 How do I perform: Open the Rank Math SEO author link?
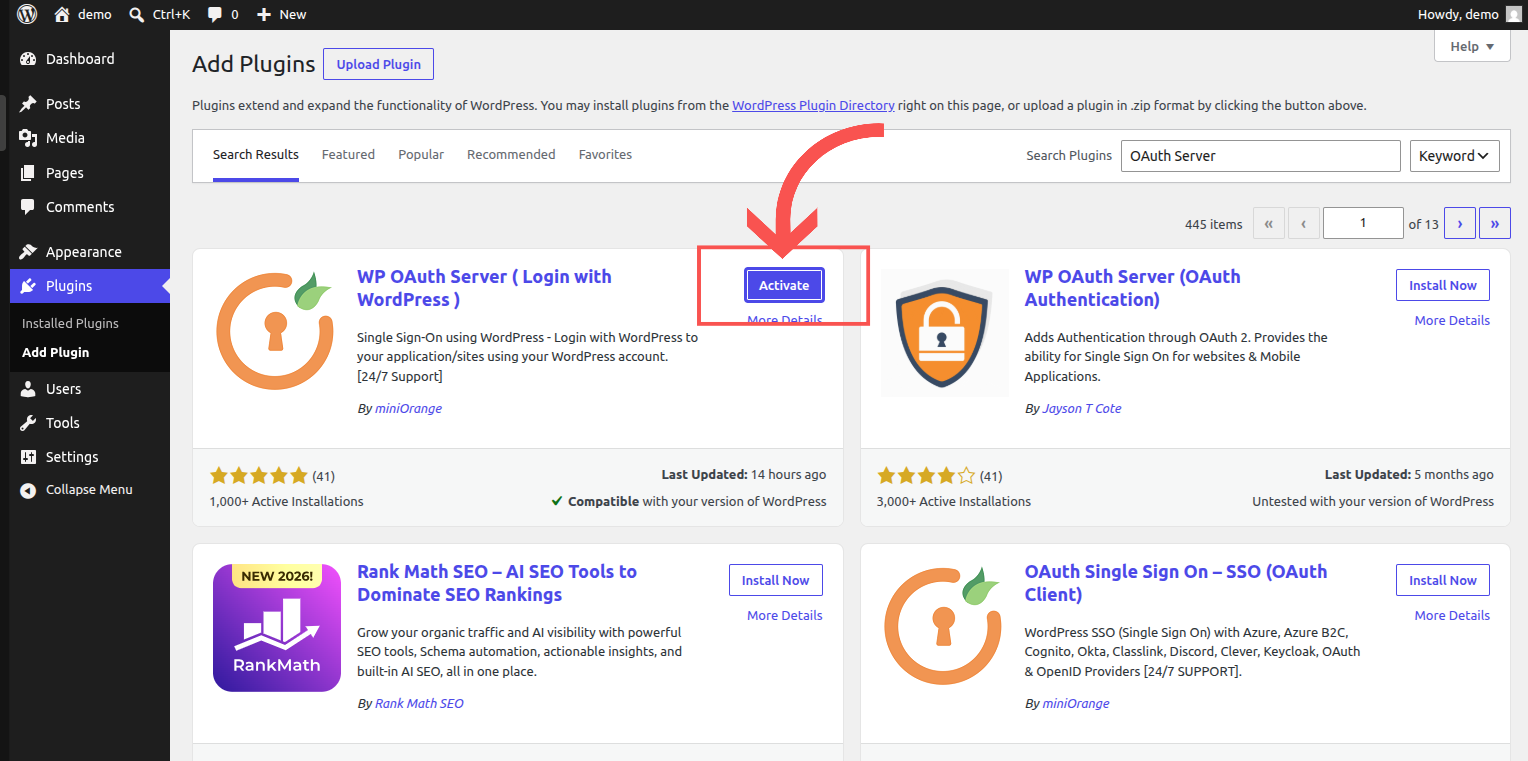[x=419, y=703]
